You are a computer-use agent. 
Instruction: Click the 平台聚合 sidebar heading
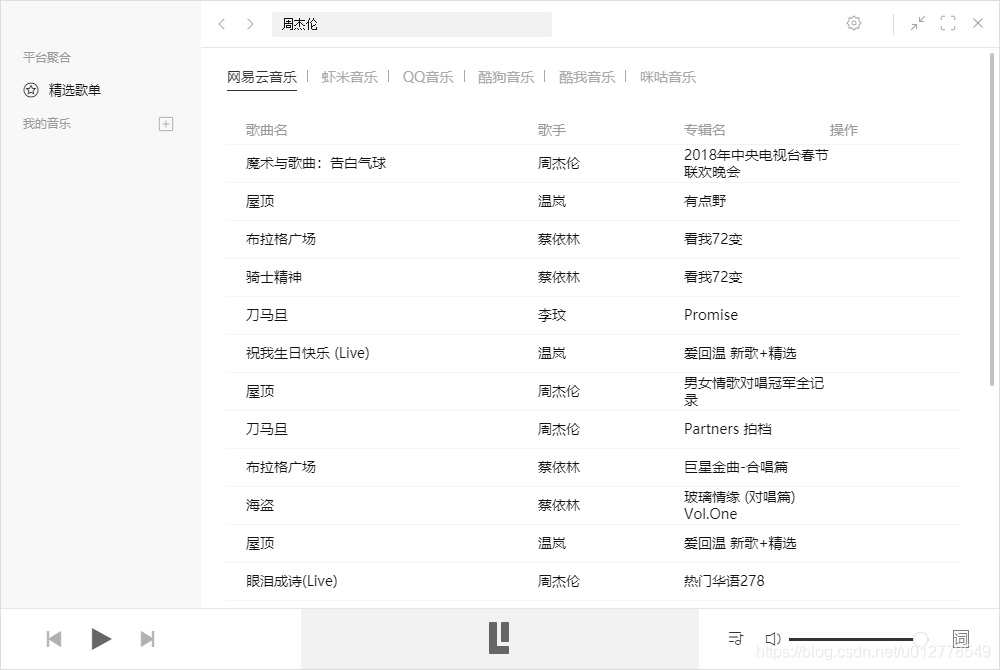(47, 57)
